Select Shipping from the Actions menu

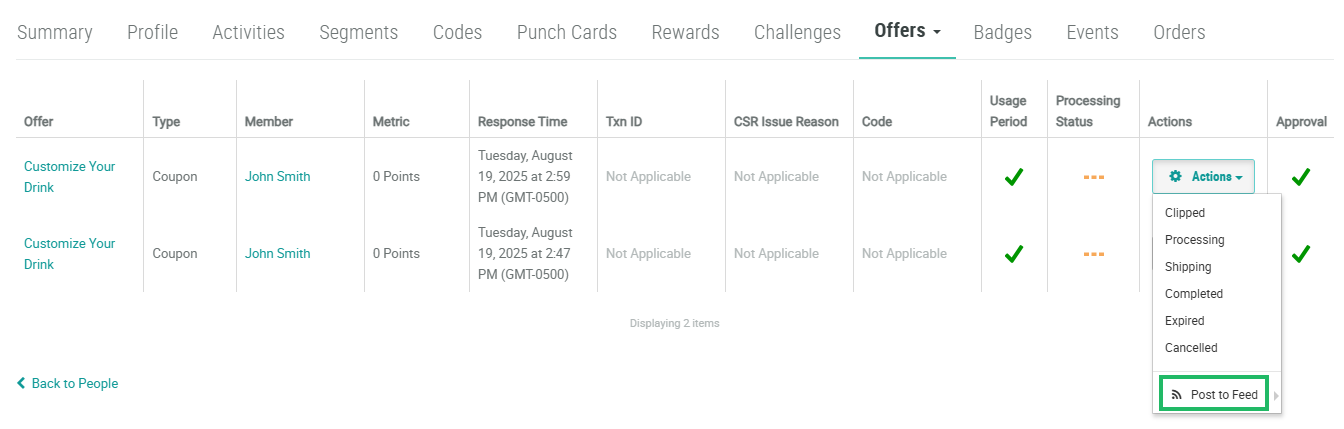coord(1188,267)
